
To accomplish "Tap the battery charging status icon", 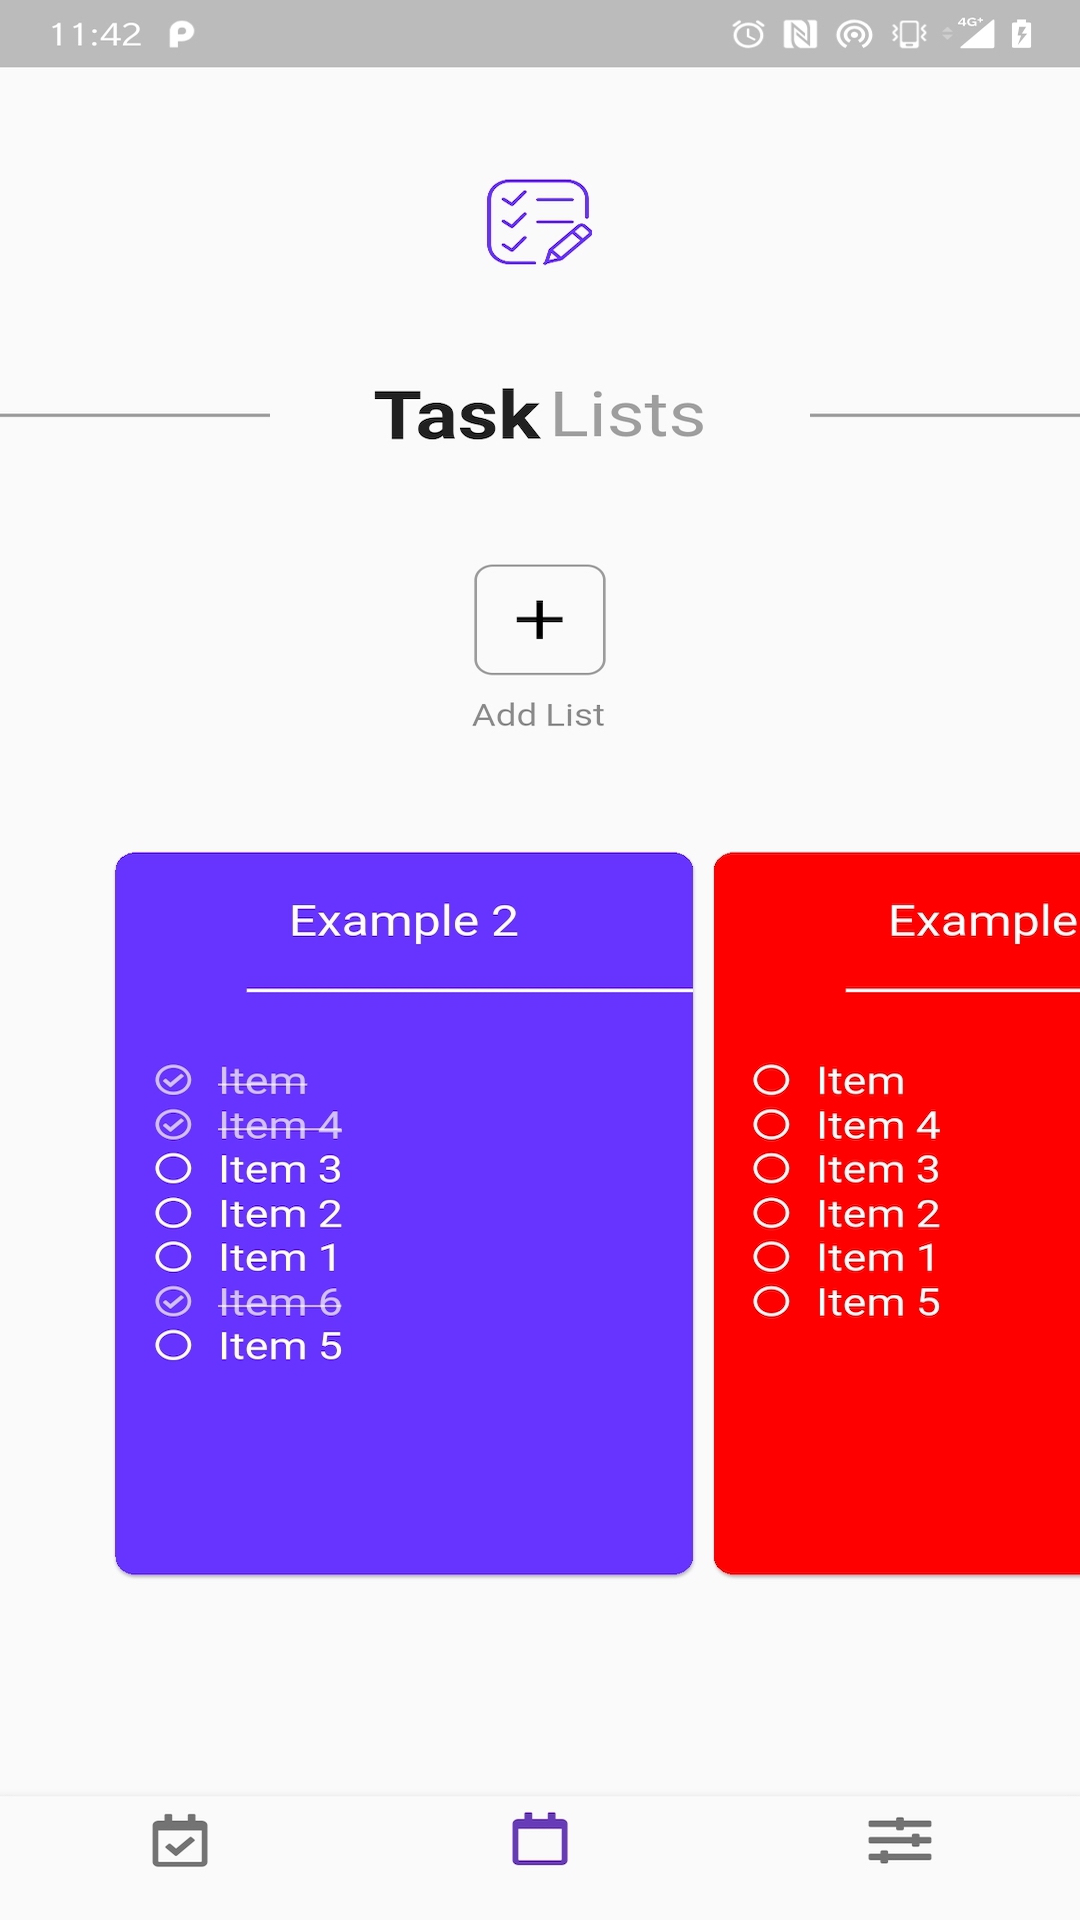I will pos(1021,35).
